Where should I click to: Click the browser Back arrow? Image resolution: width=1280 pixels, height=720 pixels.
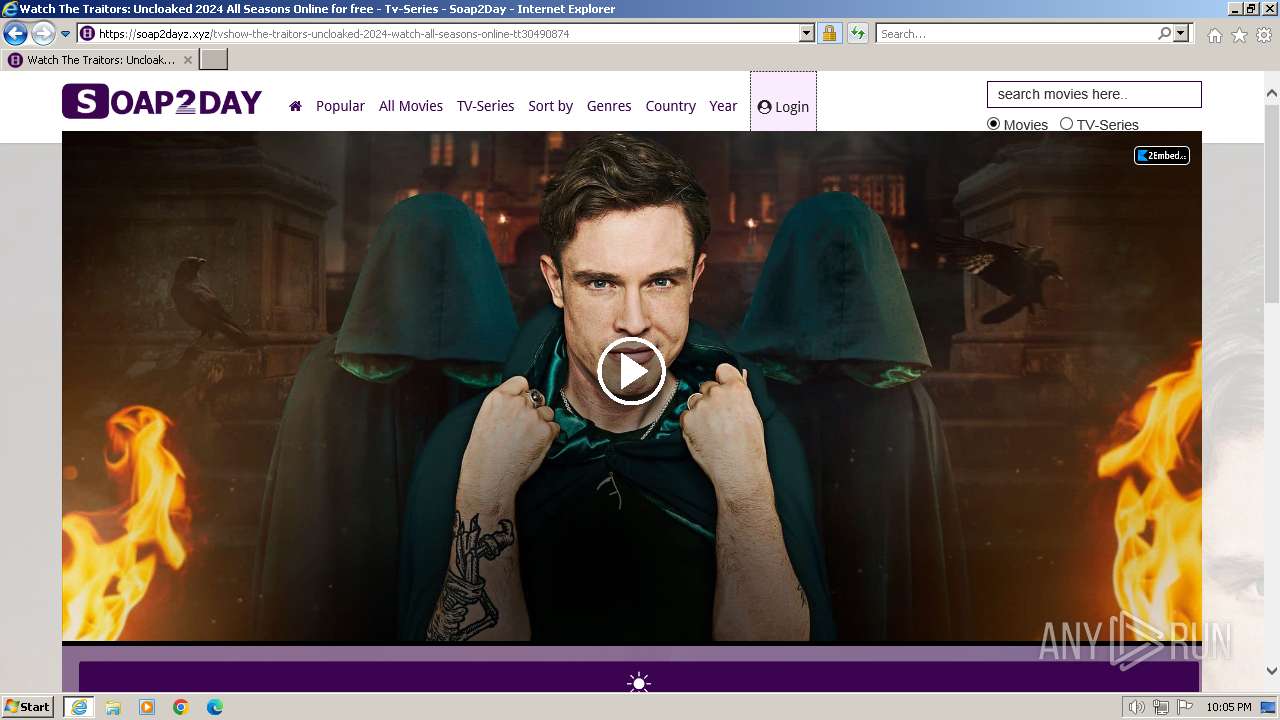tap(15, 34)
